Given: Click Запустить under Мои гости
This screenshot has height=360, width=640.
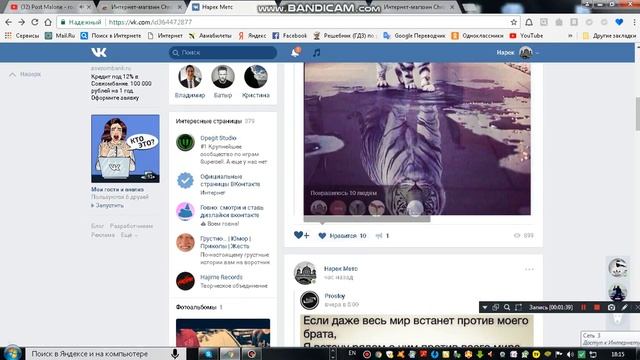Looking at the screenshot, I should (108, 206).
